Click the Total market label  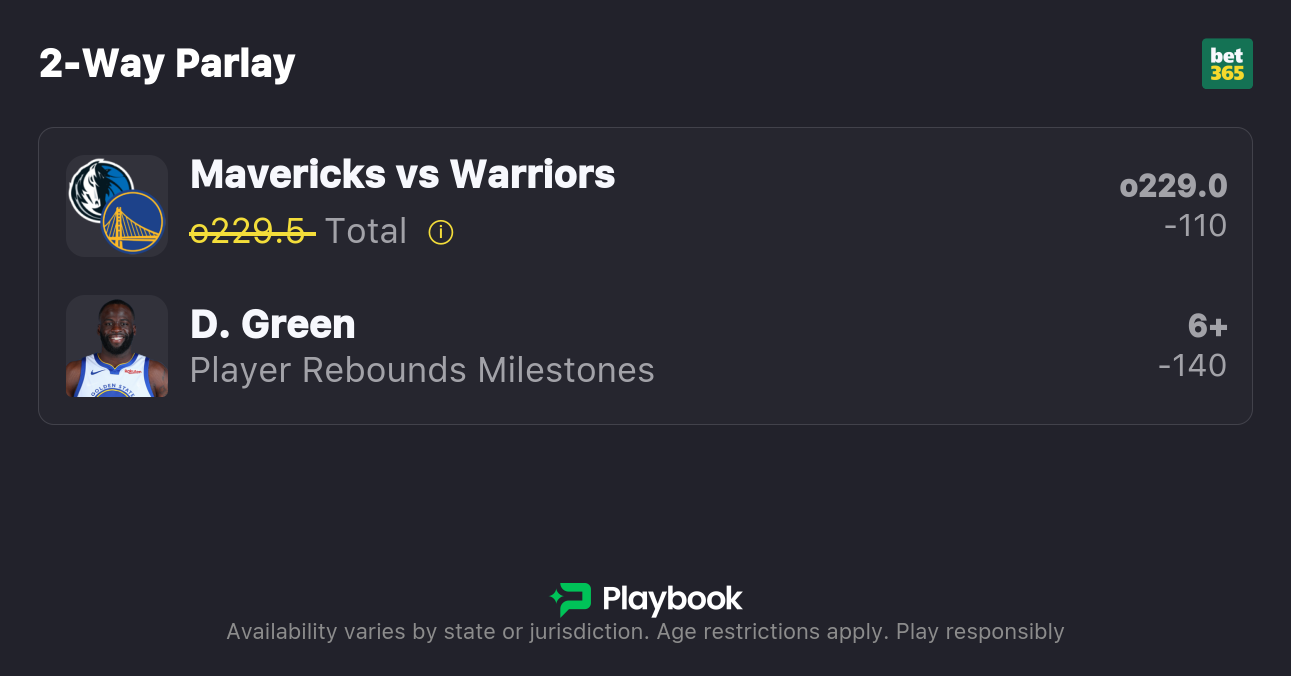[x=366, y=232]
